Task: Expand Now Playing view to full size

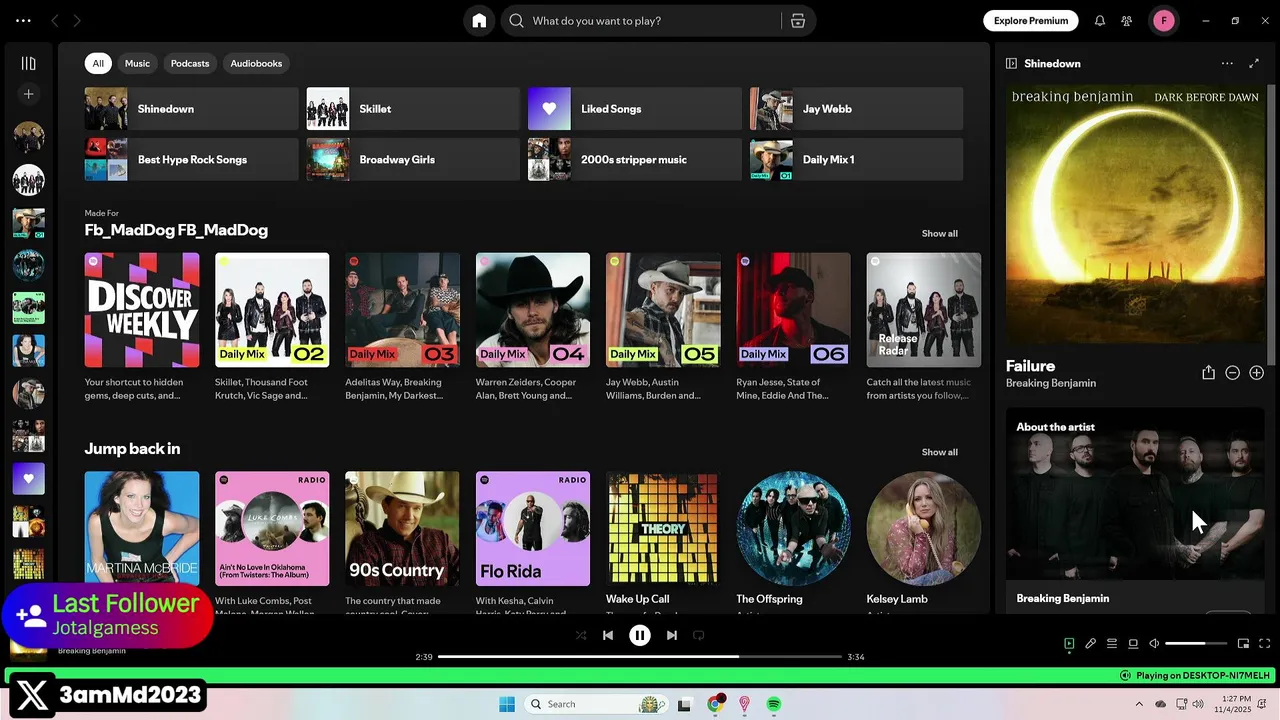Action: tap(1254, 63)
